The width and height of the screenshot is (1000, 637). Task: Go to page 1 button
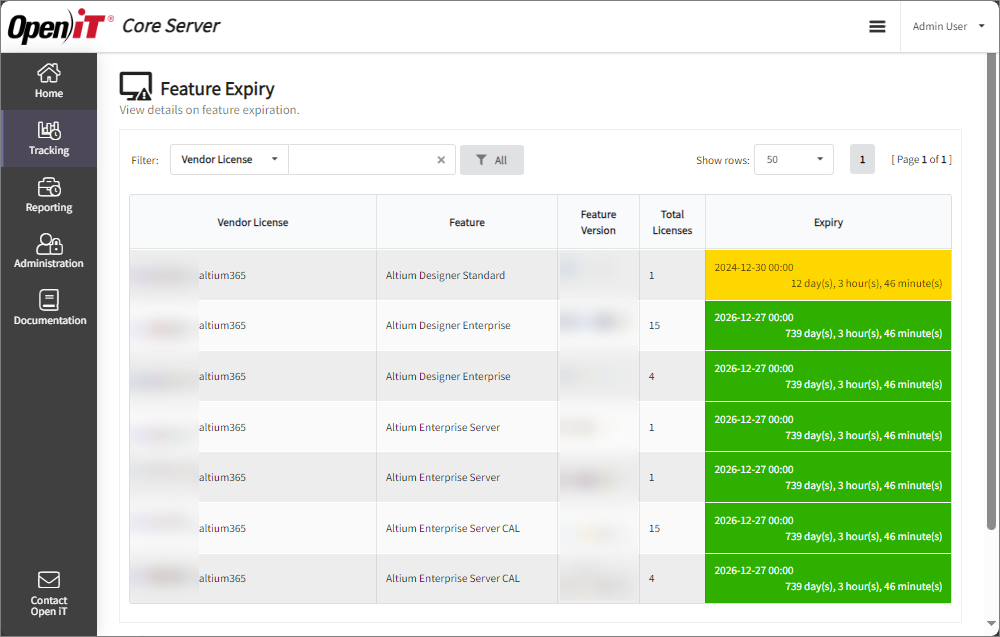pyautogui.click(x=862, y=160)
